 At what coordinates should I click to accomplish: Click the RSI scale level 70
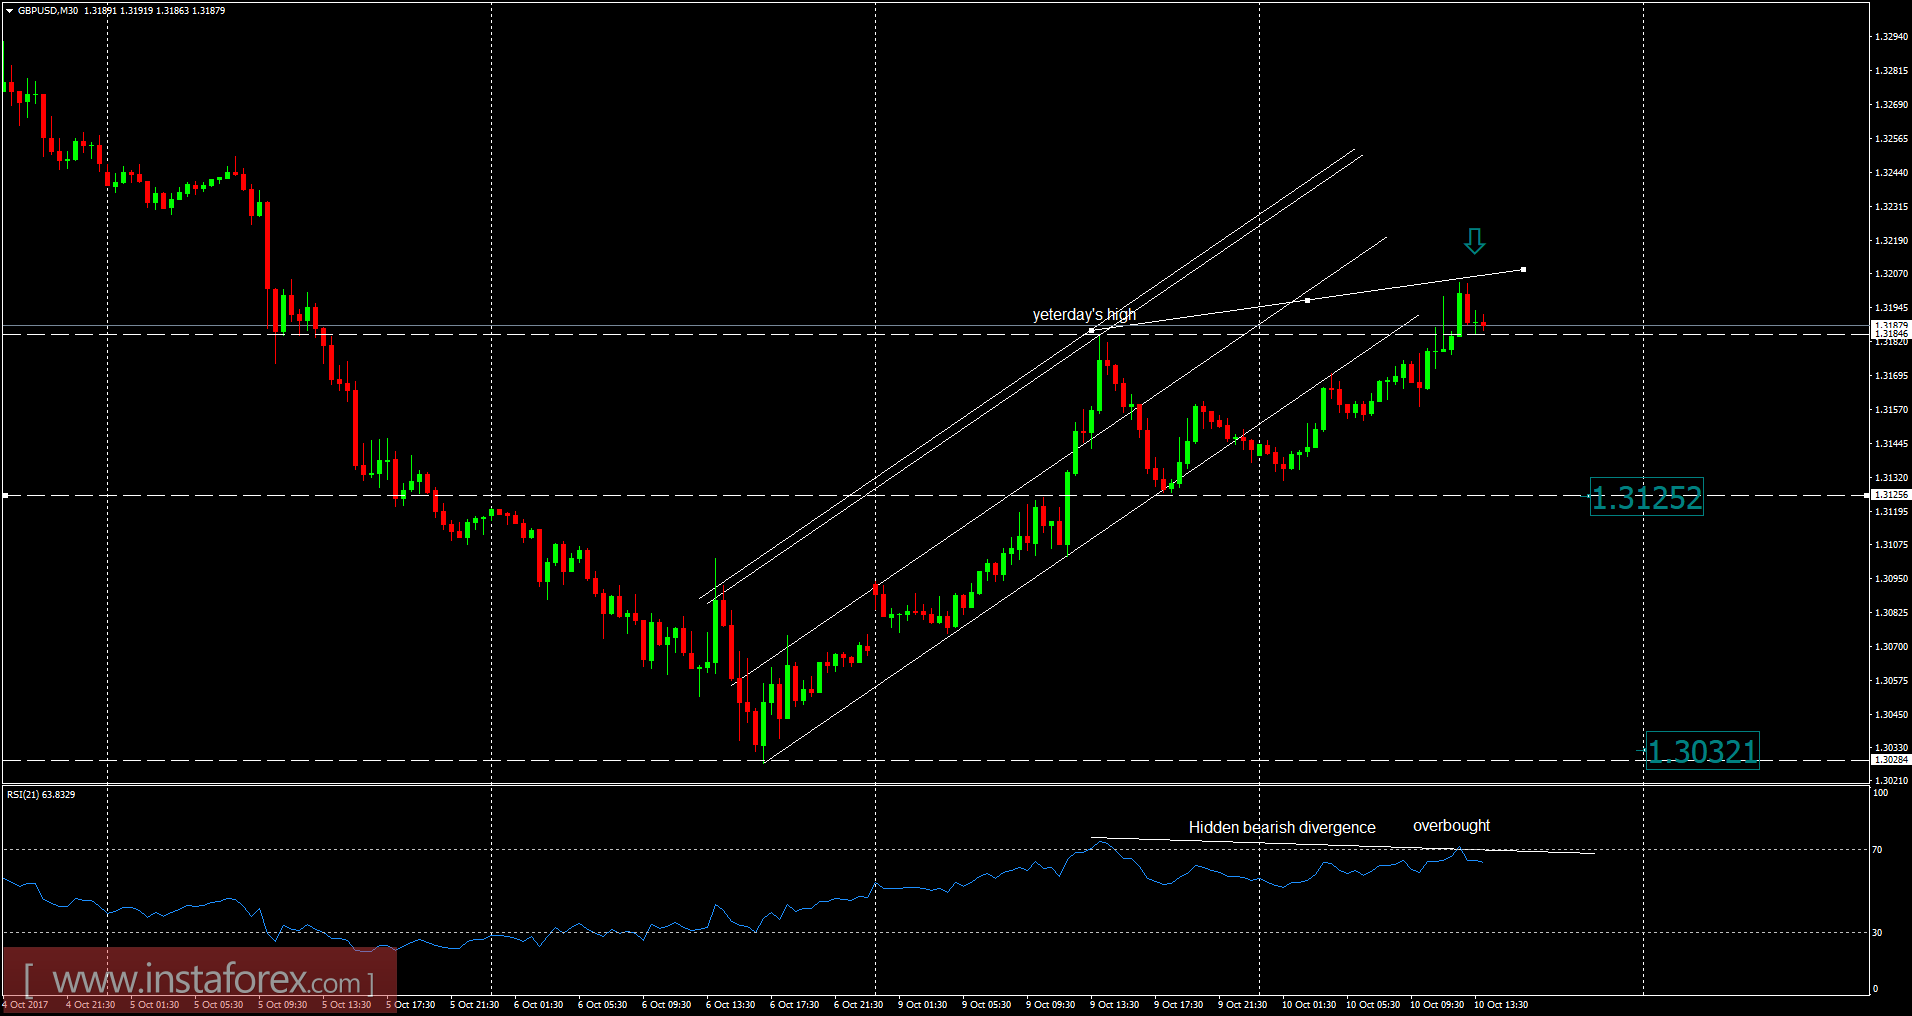pyautogui.click(x=1877, y=850)
